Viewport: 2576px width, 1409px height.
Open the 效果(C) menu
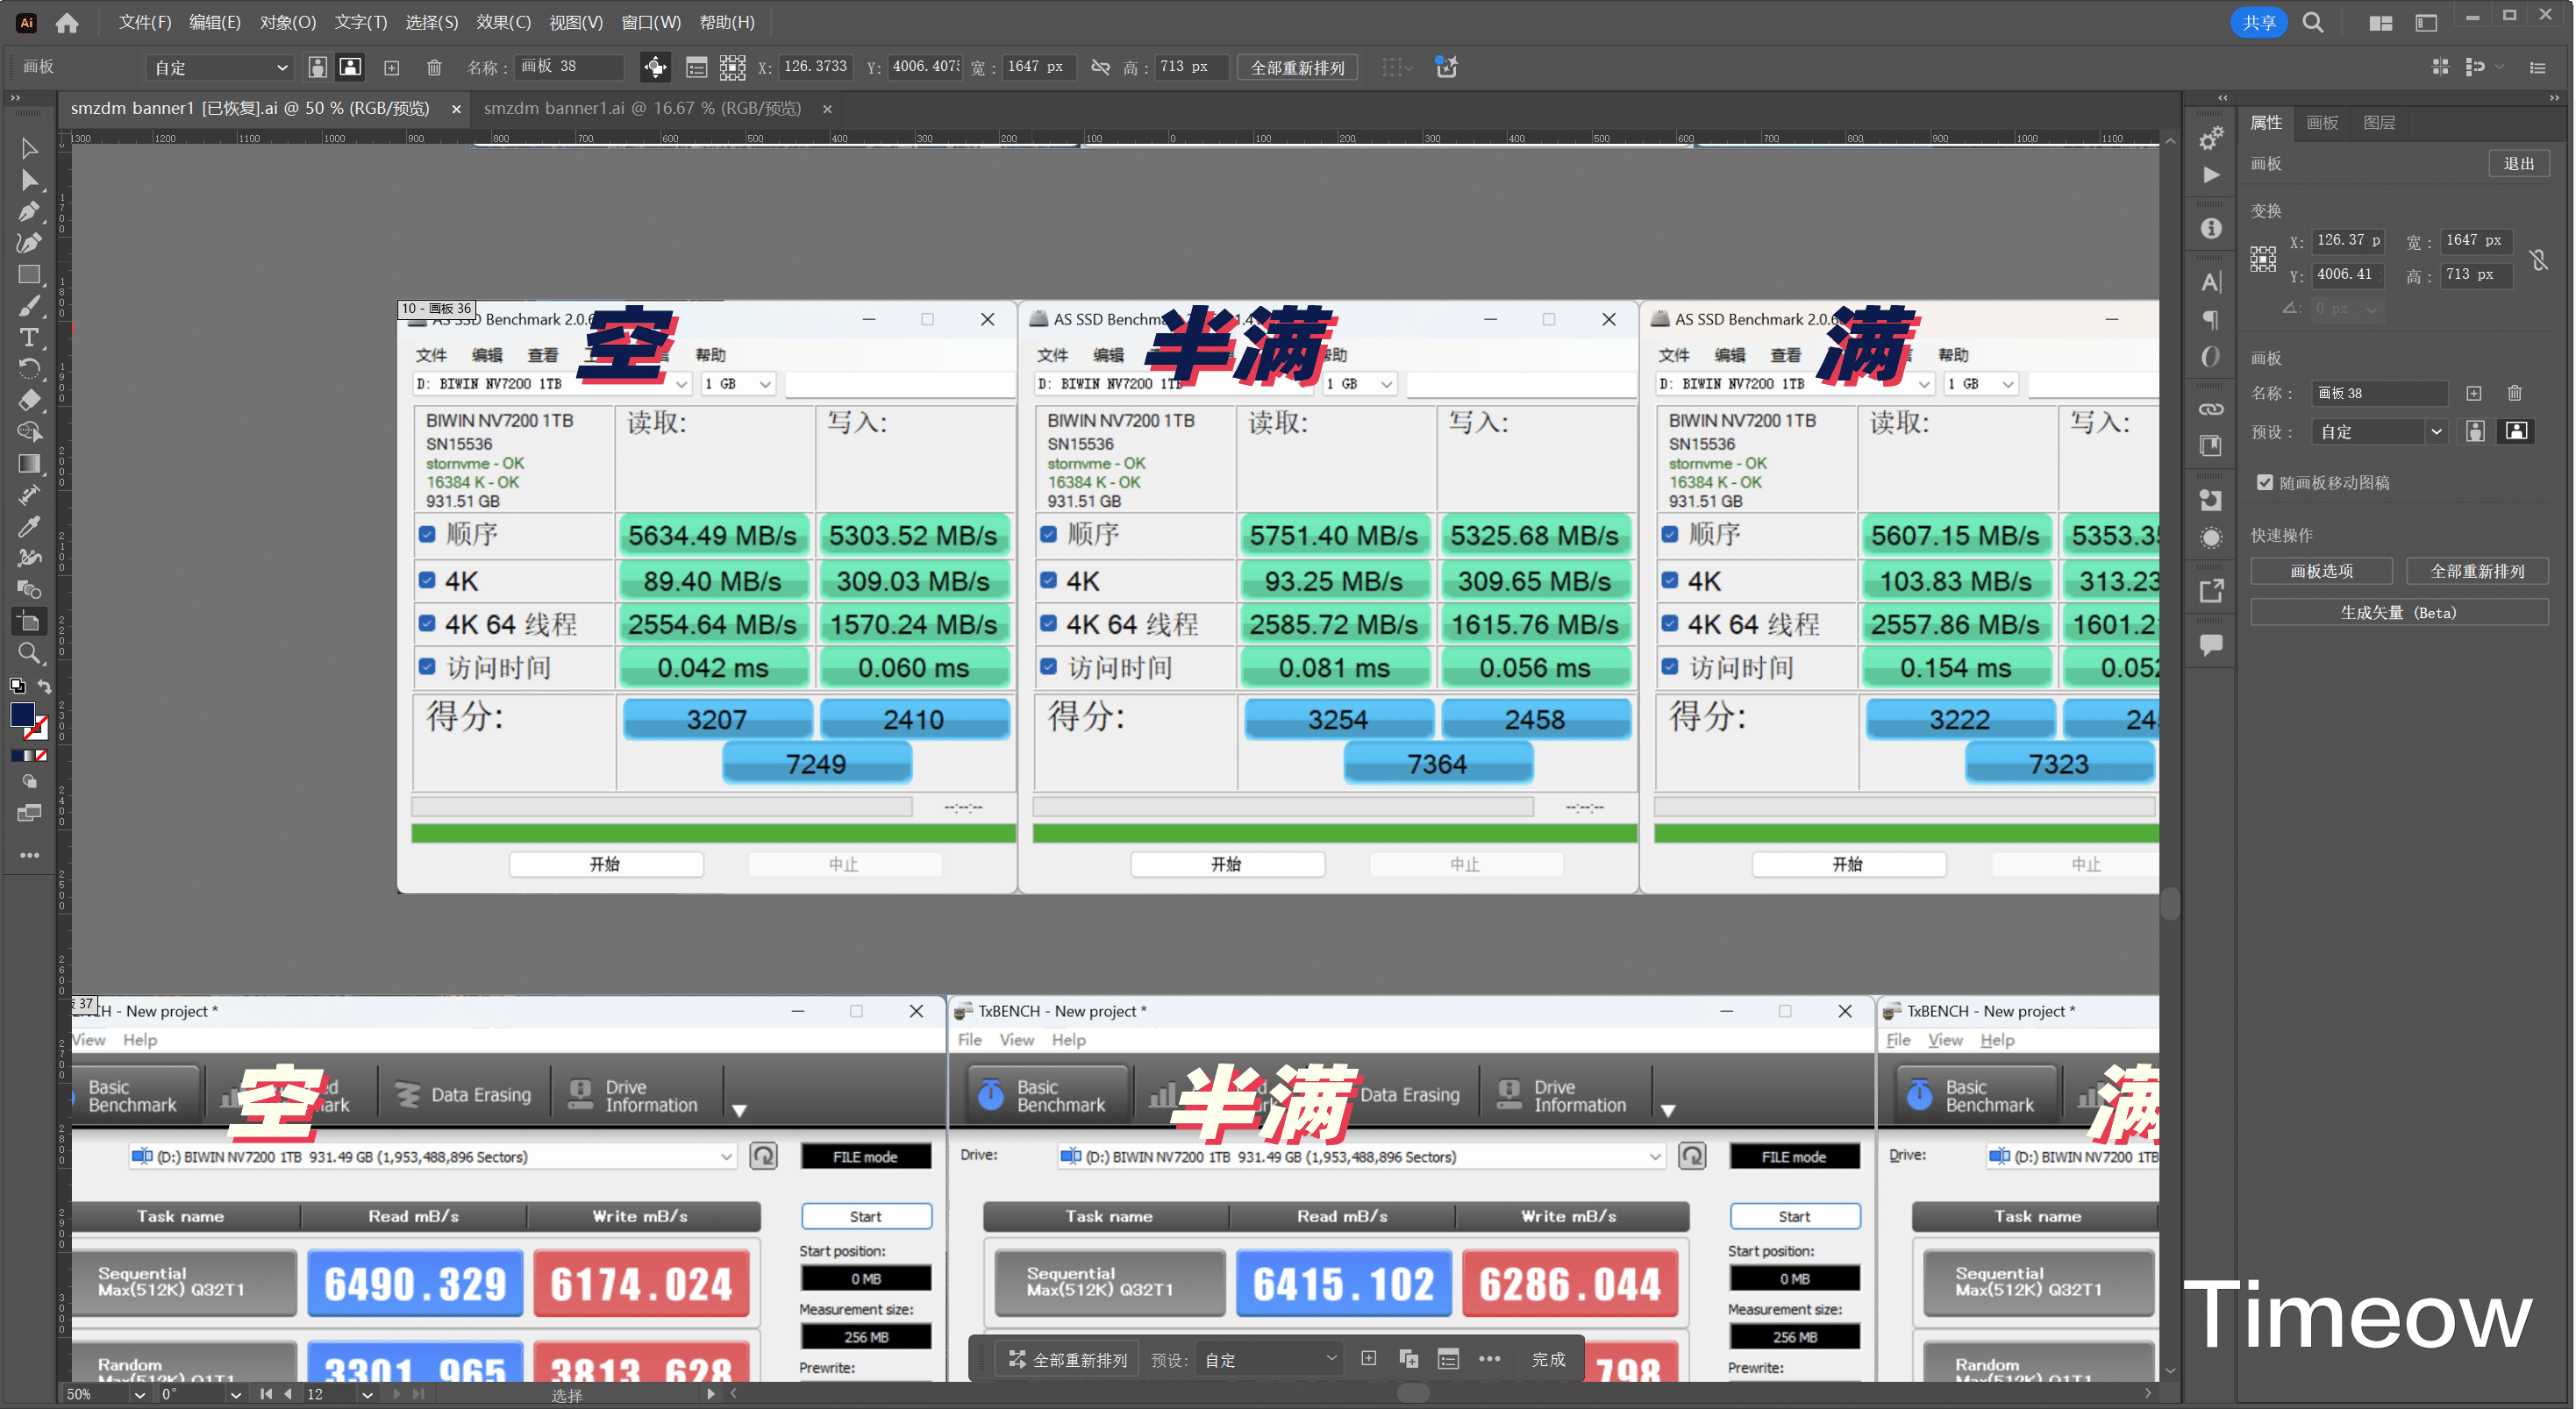point(503,22)
